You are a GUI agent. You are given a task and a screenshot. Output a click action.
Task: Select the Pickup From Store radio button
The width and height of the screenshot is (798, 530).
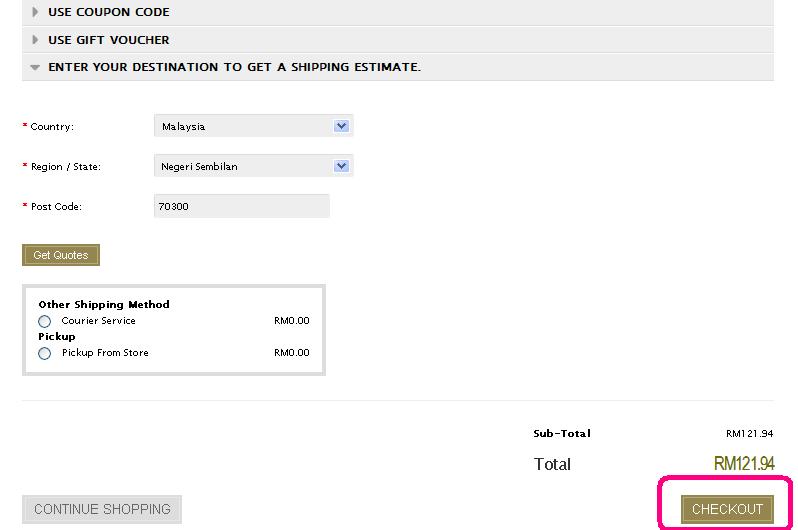coord(45,354)
